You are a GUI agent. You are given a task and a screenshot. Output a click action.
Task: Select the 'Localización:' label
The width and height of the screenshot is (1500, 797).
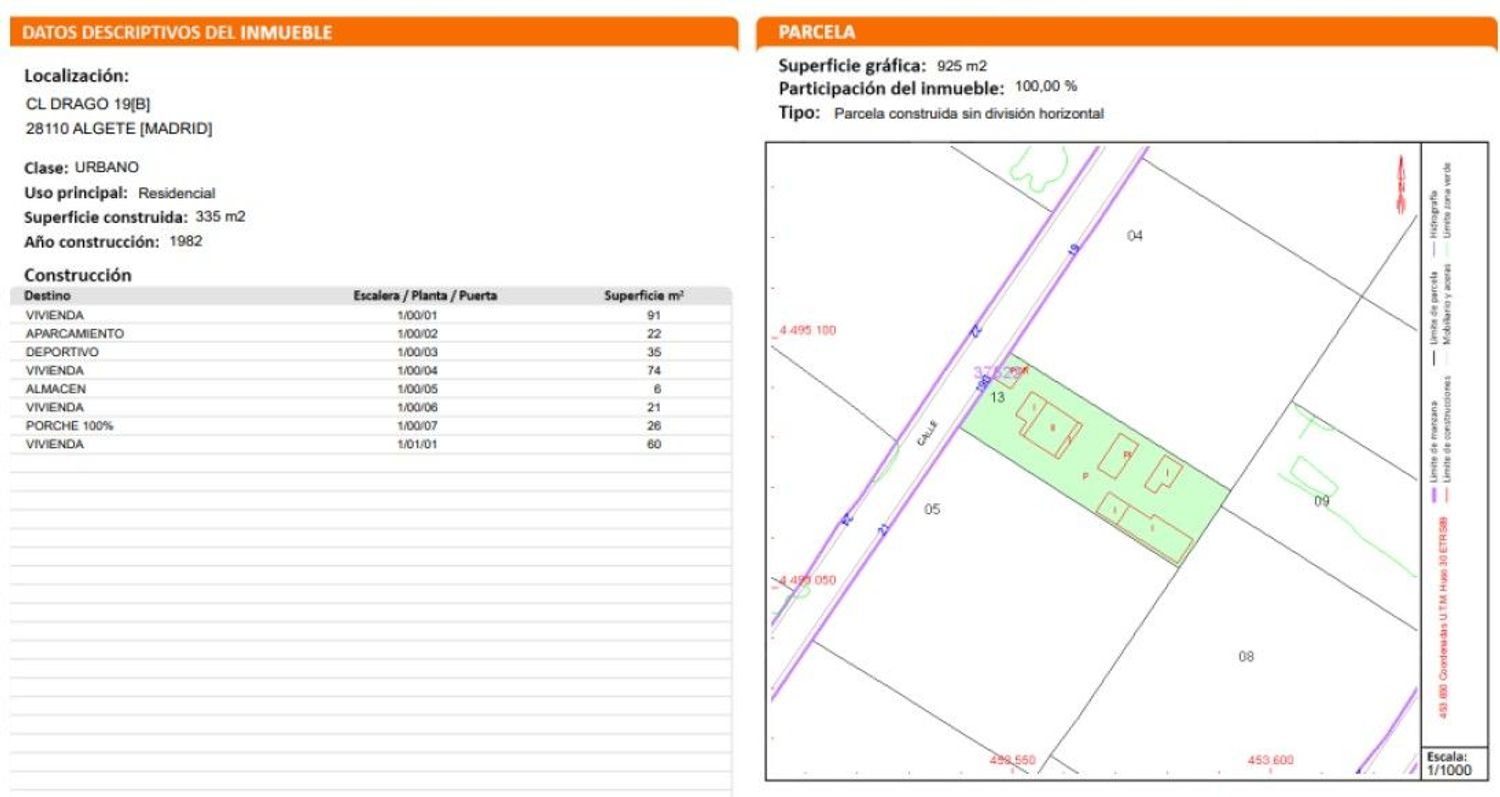click(x=77, y=76)
